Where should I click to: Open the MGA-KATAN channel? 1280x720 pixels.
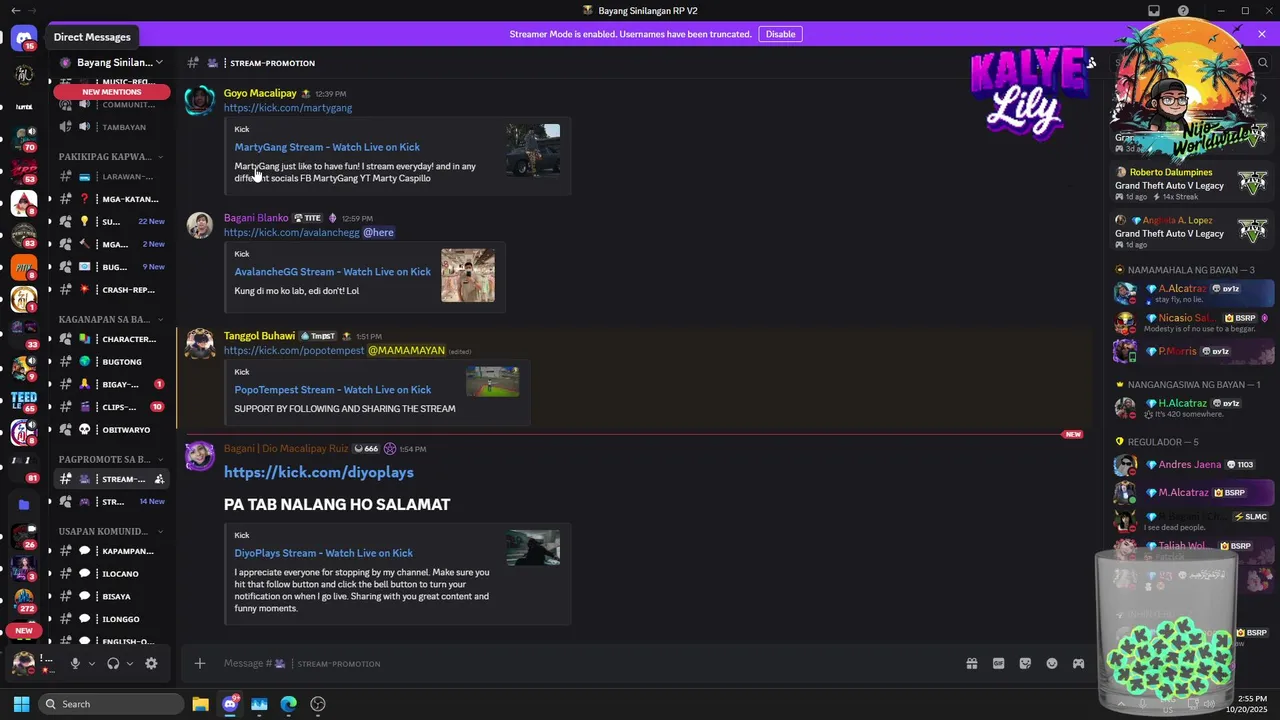pyautogui.click(x=111, y=199)
